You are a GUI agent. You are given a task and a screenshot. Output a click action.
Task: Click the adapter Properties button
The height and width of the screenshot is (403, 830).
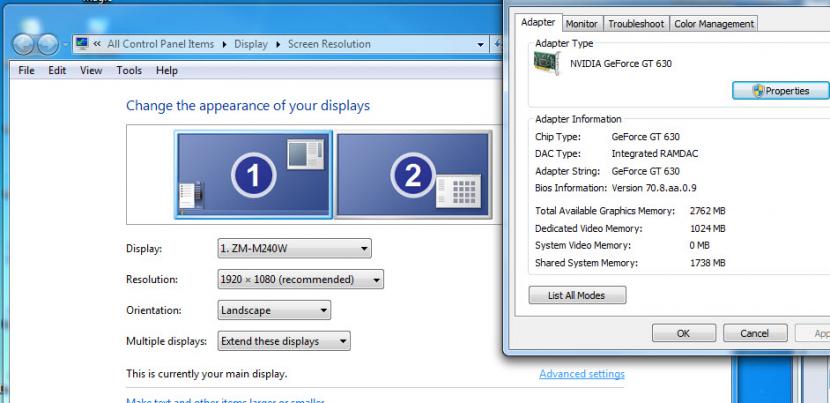779,91
